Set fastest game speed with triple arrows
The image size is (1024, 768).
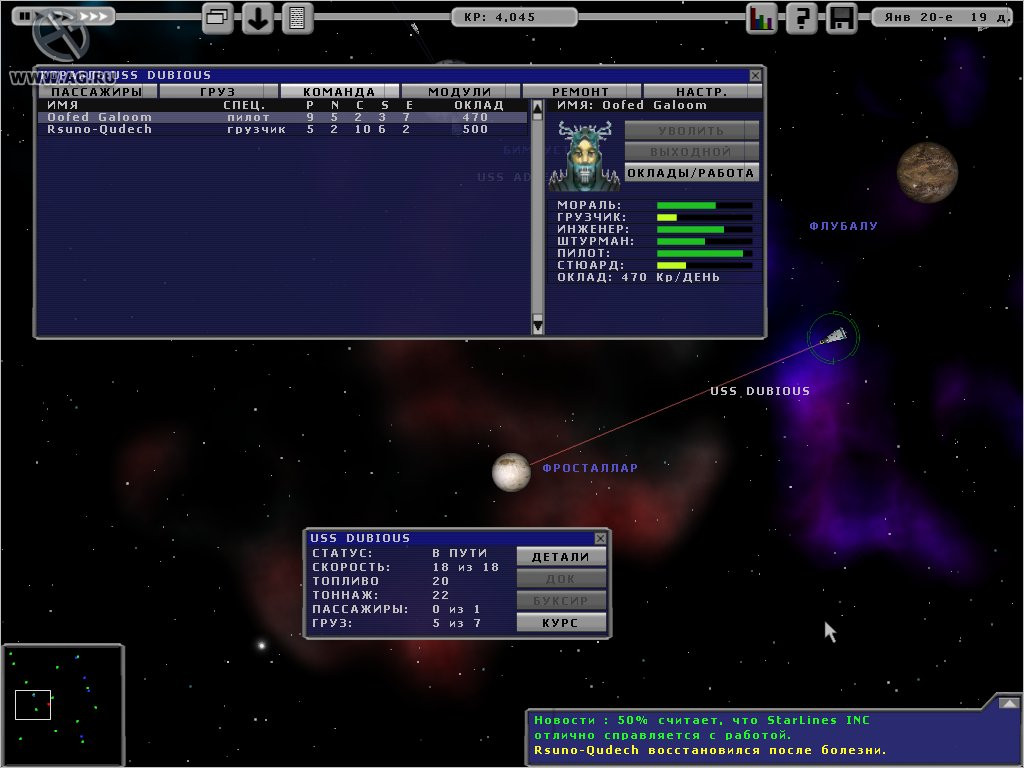pos(95,16)
